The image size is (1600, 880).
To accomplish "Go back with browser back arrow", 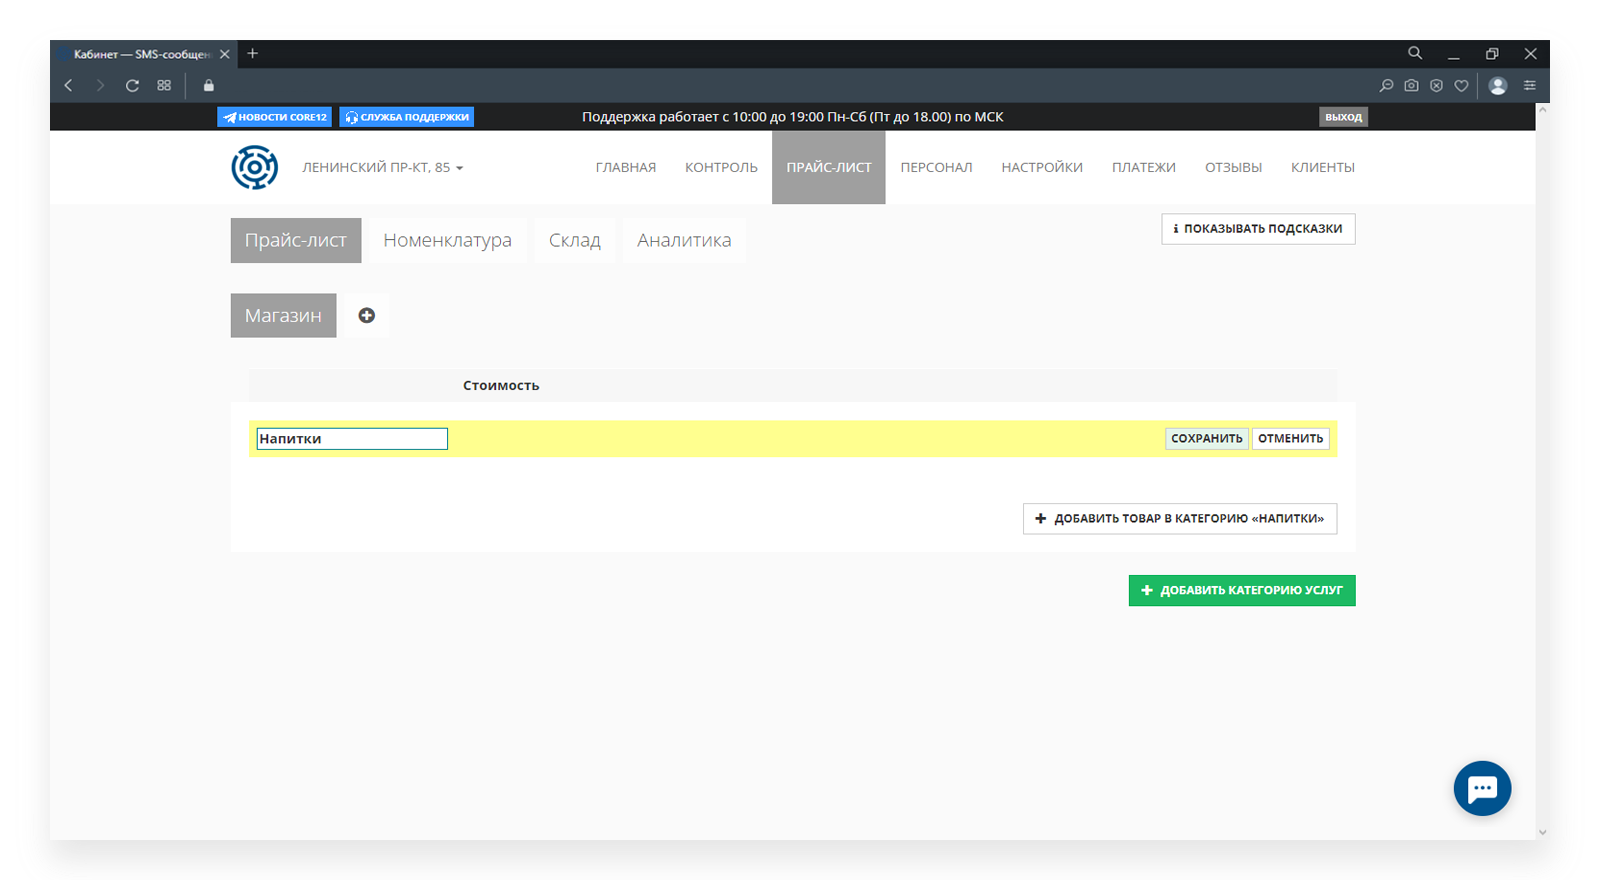I will (68, 86).
